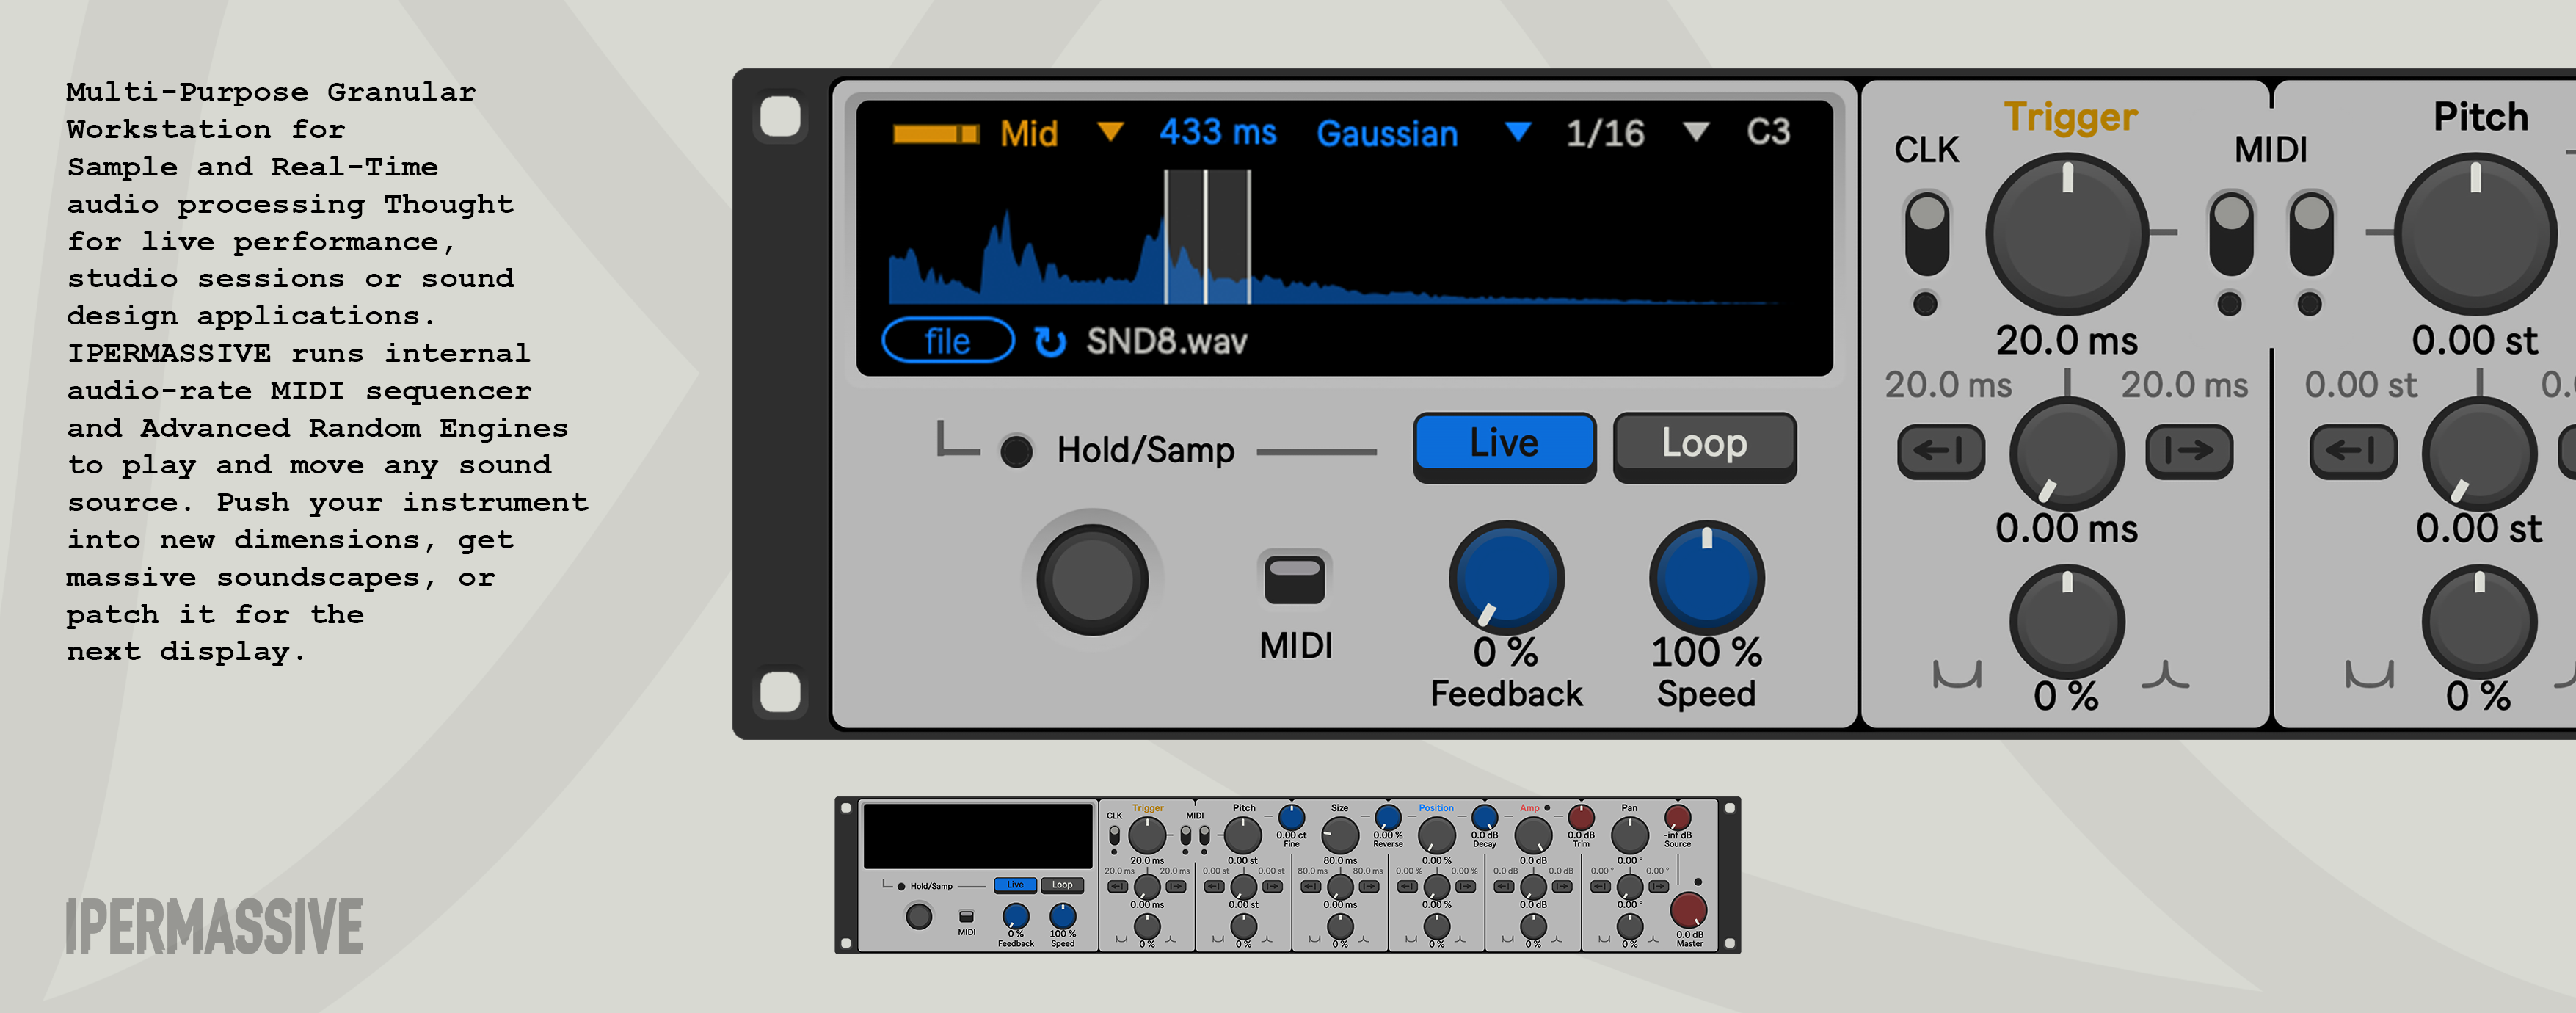The width and height of the screenshot is (2576, 1013).
Task: Enable the Hold/Samp radio dot
Action: [1016, 451]
